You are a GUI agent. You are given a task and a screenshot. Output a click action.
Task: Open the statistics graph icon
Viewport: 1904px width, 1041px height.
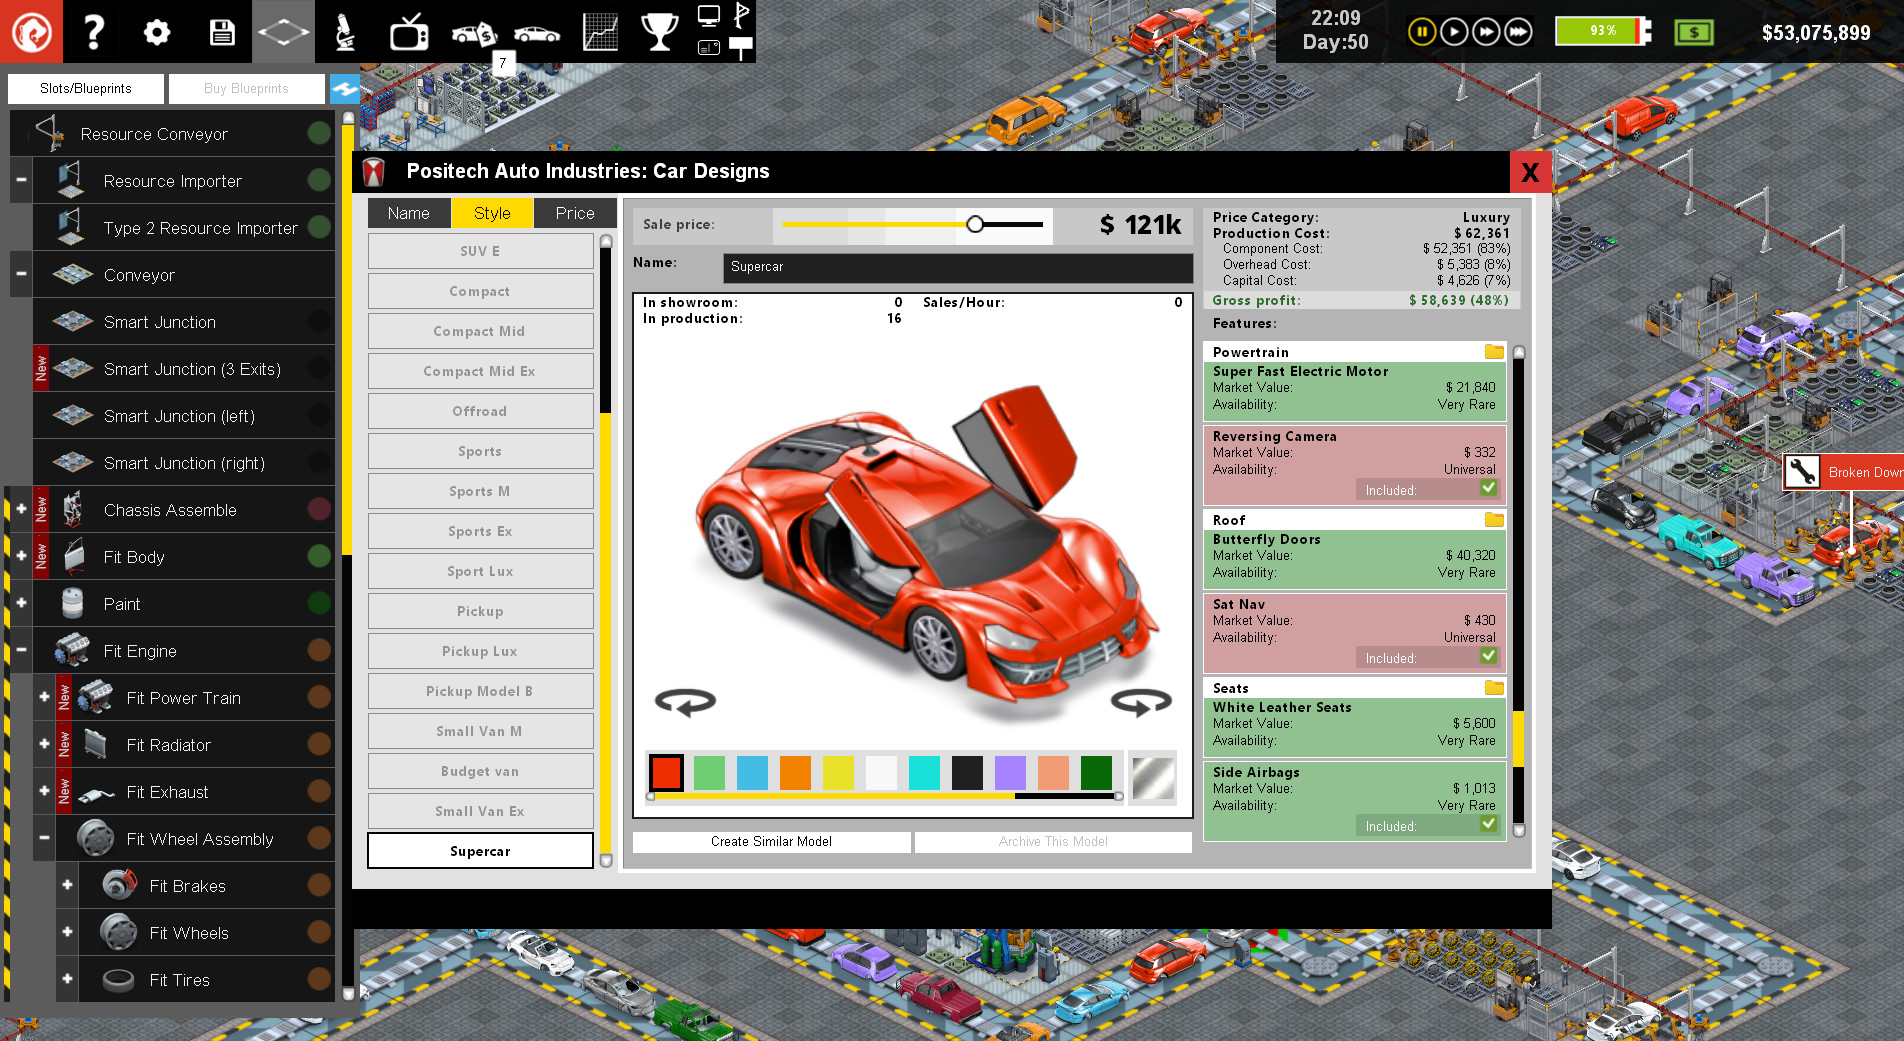(598, 31)
